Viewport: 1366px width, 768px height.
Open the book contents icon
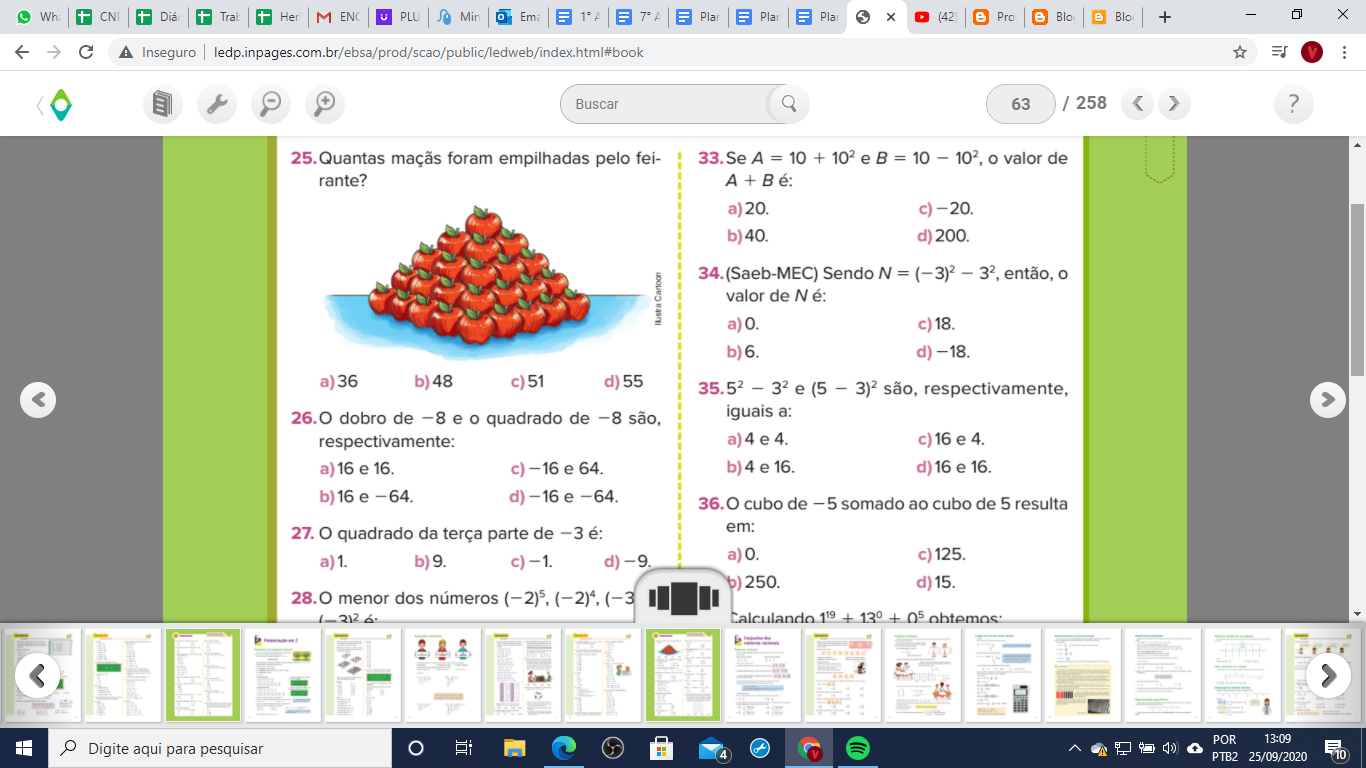pyautogui.click(x=162, y=103)
